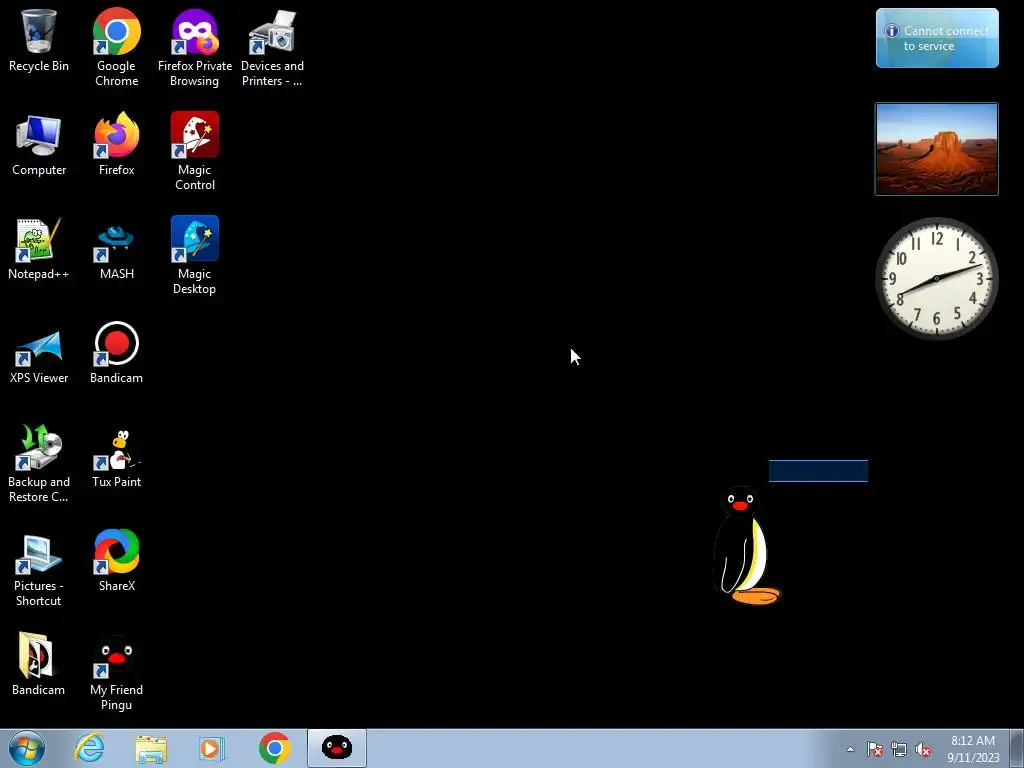1024x768 pixels.
Task: Click the 'Cannot connect to service' gadget
Action: (x=937, y=38)
